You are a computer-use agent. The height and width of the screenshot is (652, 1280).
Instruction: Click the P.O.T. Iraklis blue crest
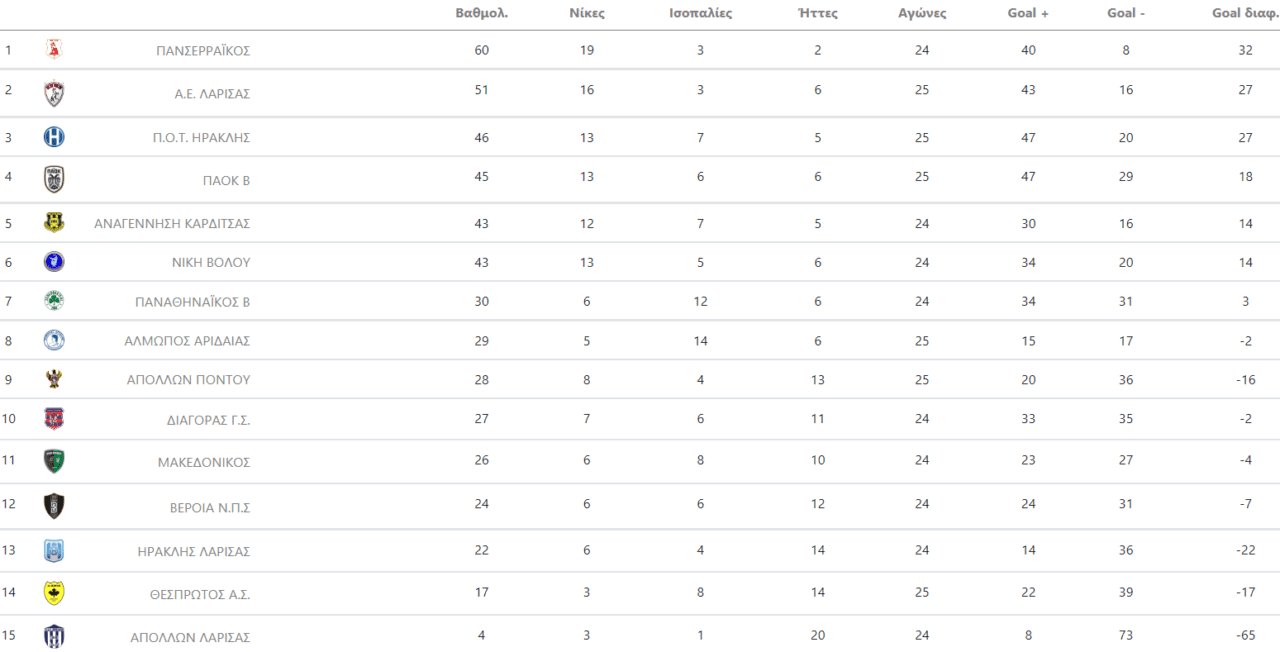point(54,137)
